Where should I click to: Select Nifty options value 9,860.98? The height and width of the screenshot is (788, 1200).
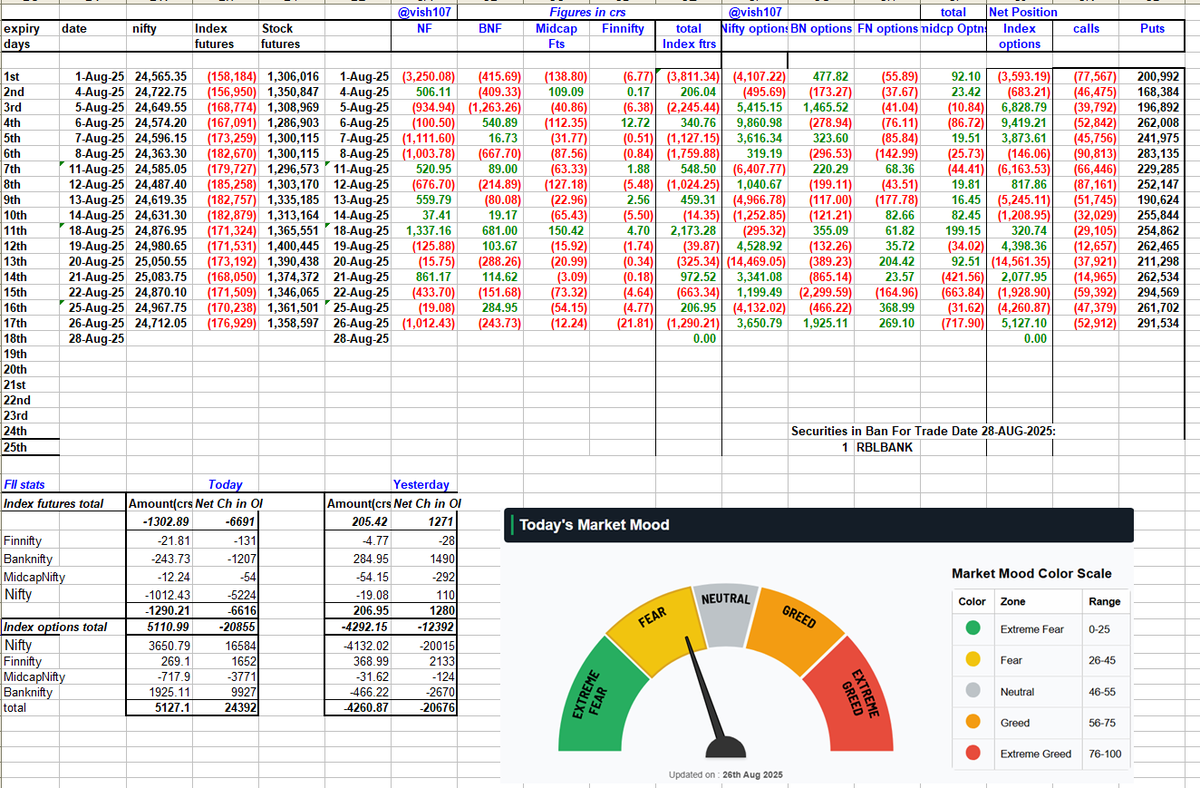(x=763, y=123)
